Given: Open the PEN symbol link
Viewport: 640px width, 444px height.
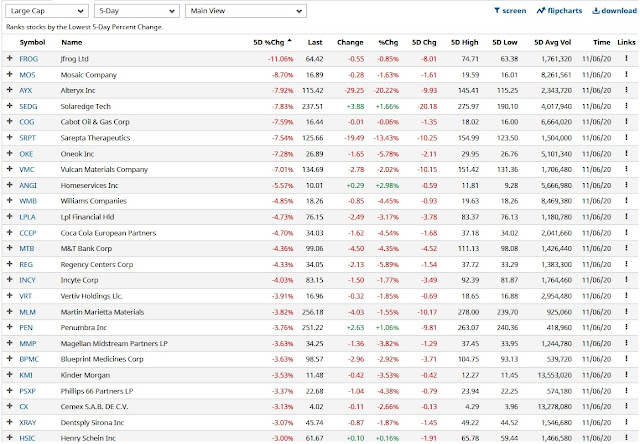Looking at the screenshot, I should coord(26,327).
